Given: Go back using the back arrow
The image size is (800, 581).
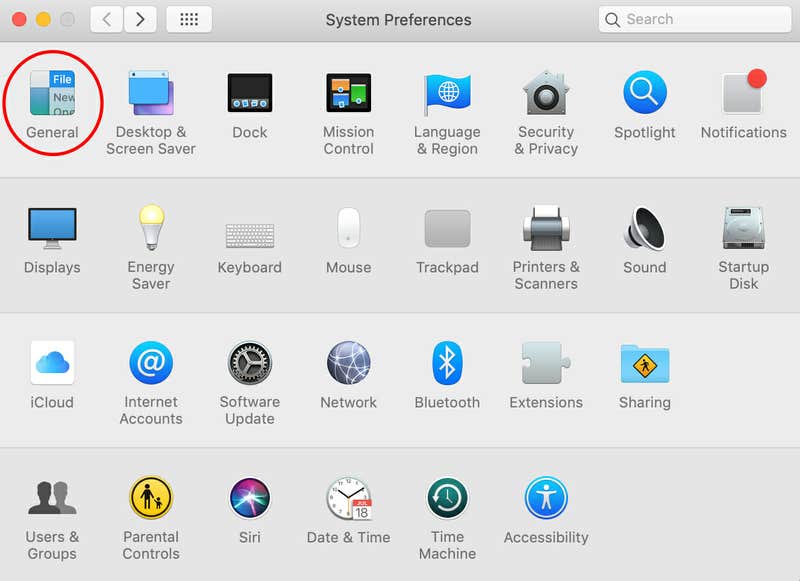Looking at the screenshot, I should click(105, 19).
